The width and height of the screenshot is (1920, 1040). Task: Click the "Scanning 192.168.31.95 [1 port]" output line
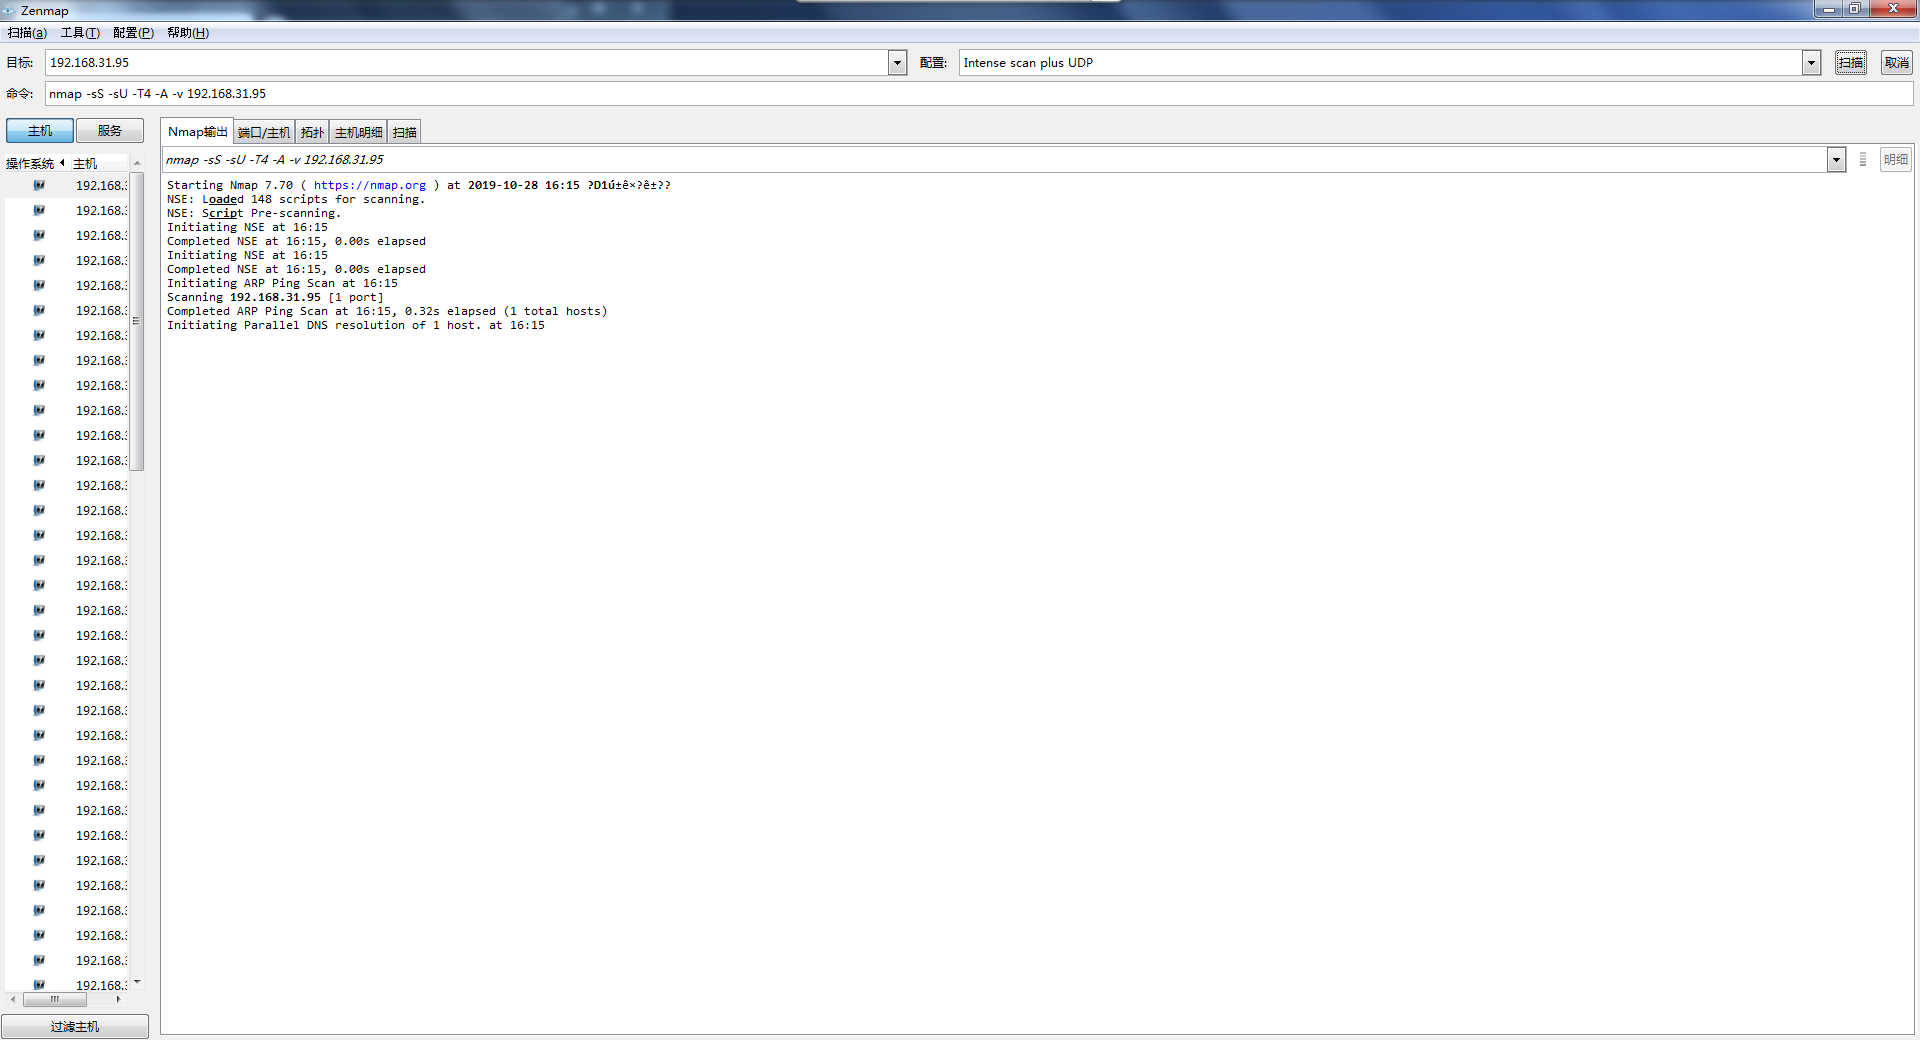coord(275,297)
